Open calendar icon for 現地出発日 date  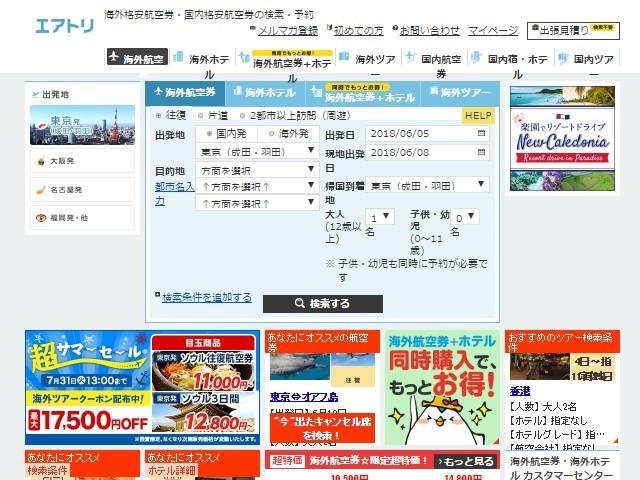[483, 152]
